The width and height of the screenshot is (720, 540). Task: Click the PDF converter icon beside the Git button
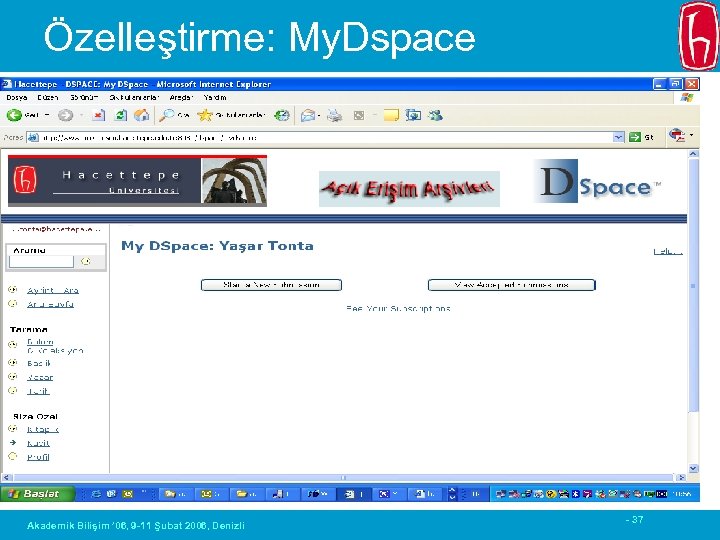[677, 135]
